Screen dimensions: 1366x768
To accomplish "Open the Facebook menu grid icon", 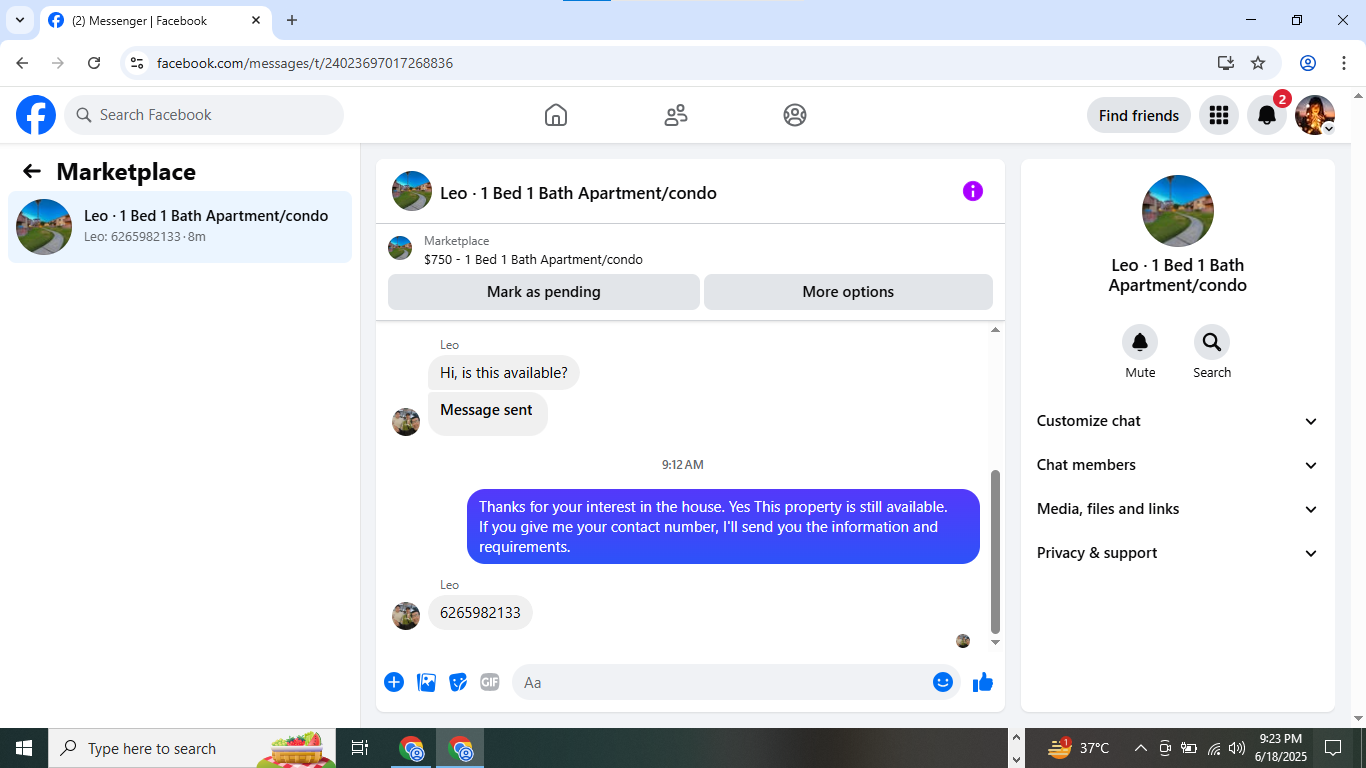I will tap(1218, 115).
